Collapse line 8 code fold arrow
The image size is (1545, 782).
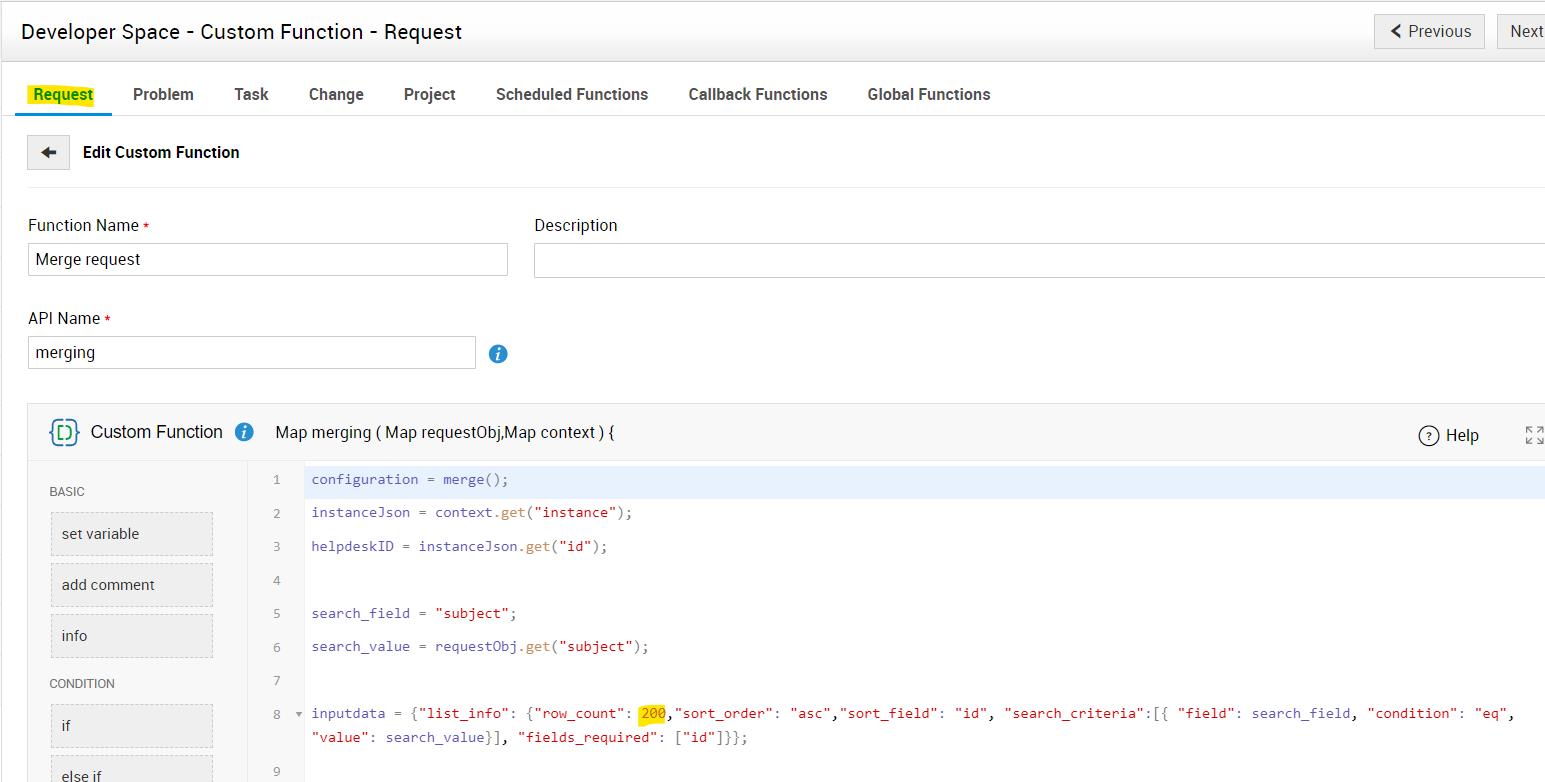[x=298, y=714]
